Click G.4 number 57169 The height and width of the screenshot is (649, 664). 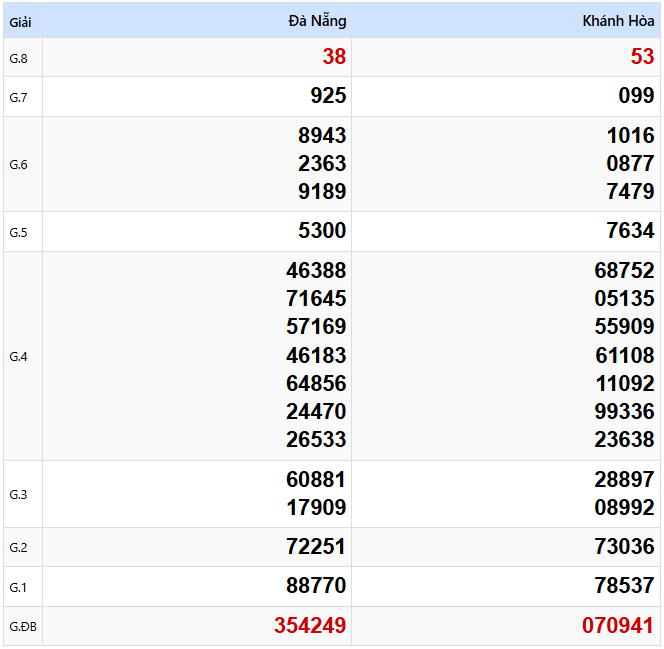click(316, 327)
